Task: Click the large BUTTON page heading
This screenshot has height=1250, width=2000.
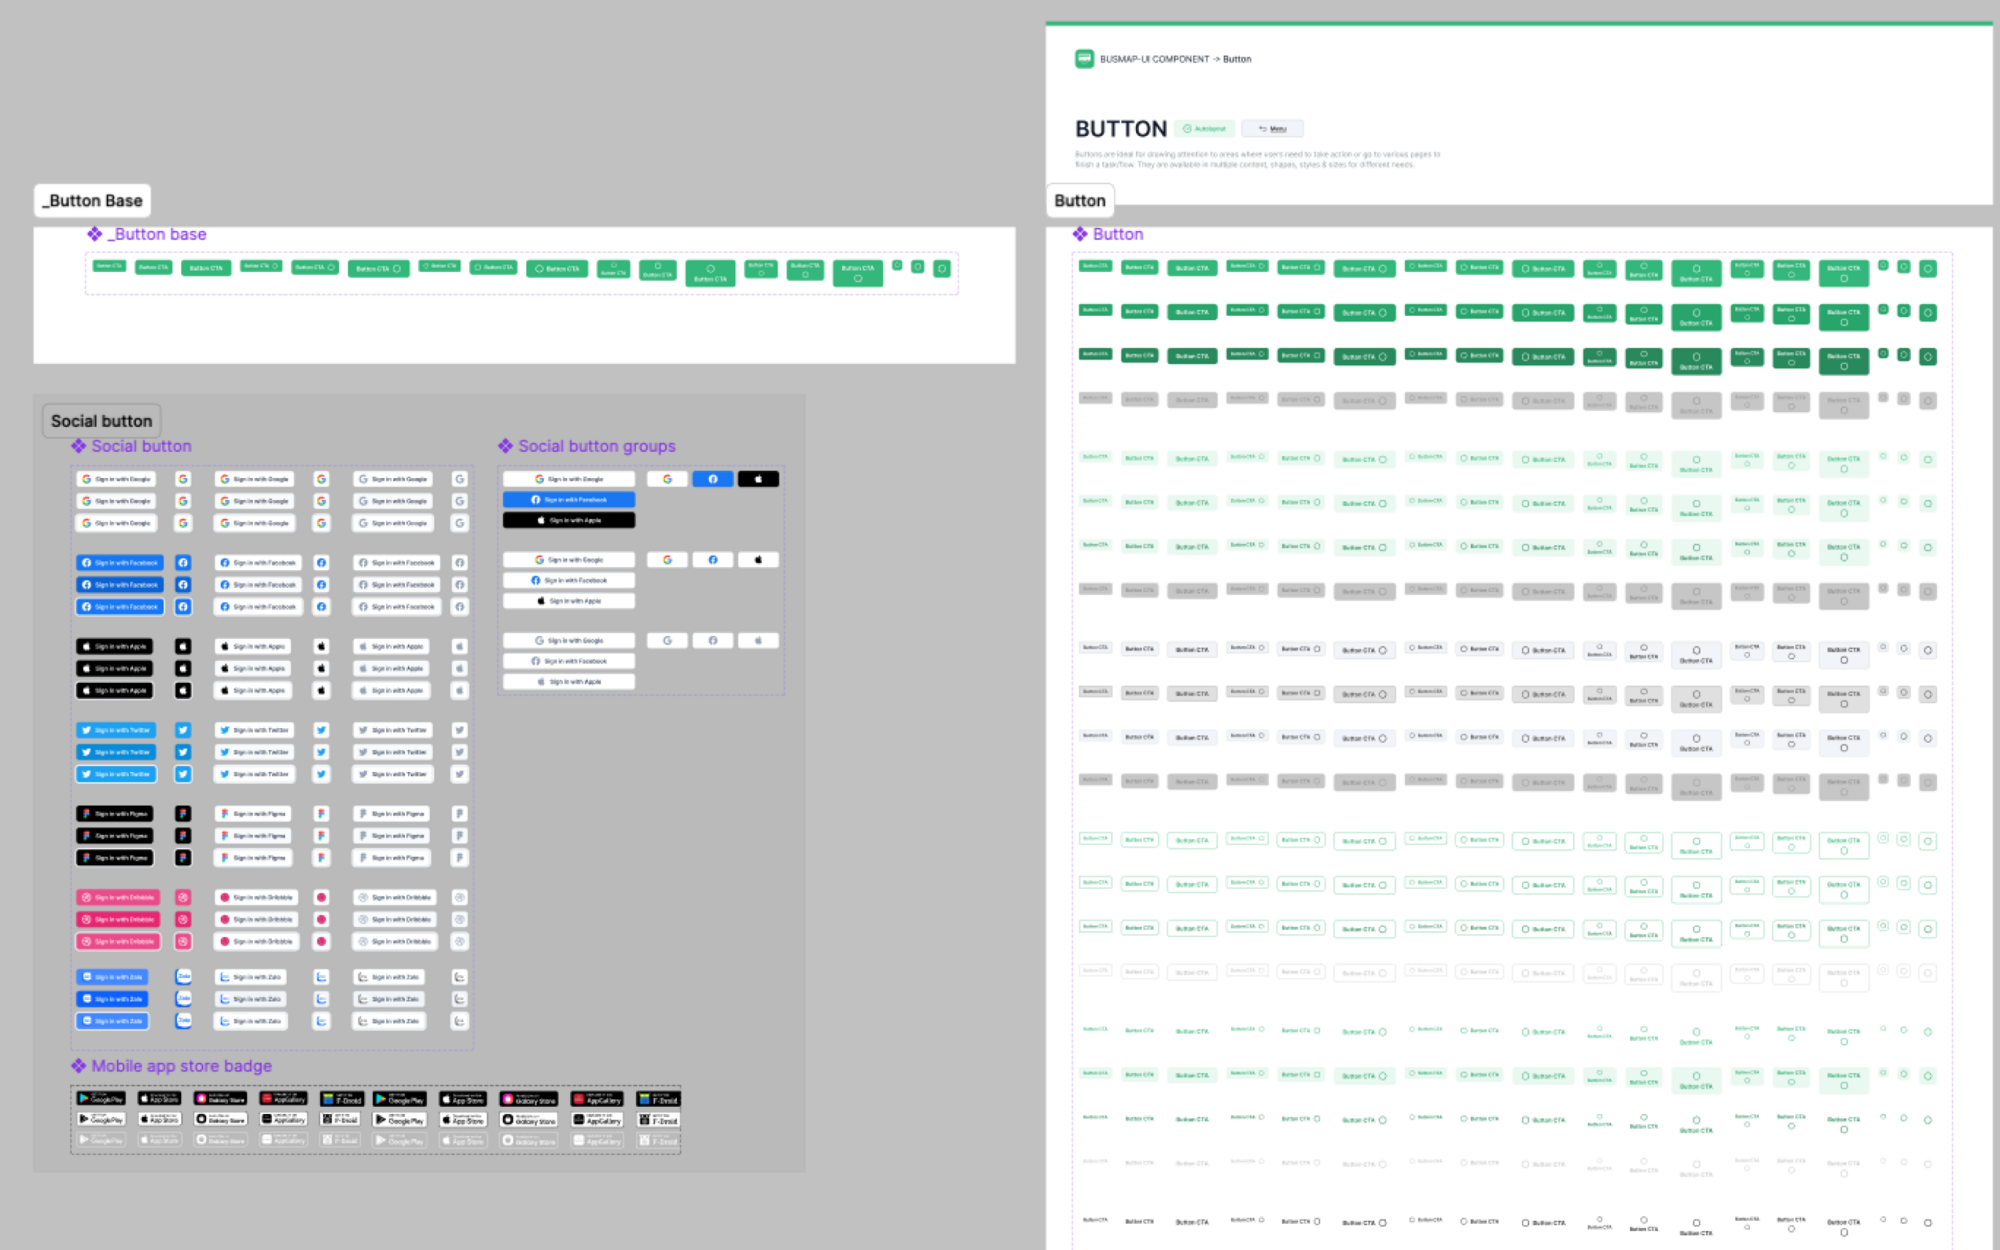Action: (1120, 129)
